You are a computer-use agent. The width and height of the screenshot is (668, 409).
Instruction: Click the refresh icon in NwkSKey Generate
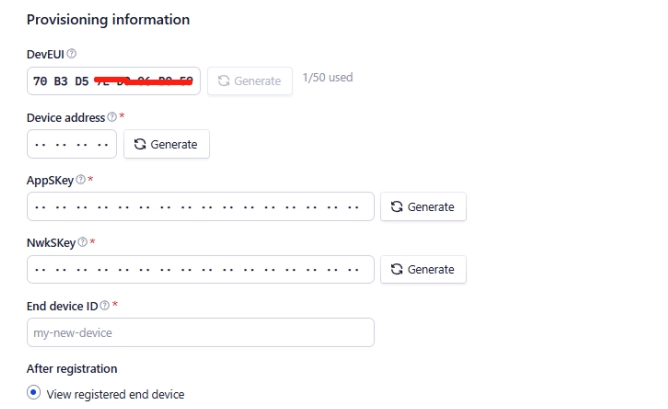click(x=397, y=269)
